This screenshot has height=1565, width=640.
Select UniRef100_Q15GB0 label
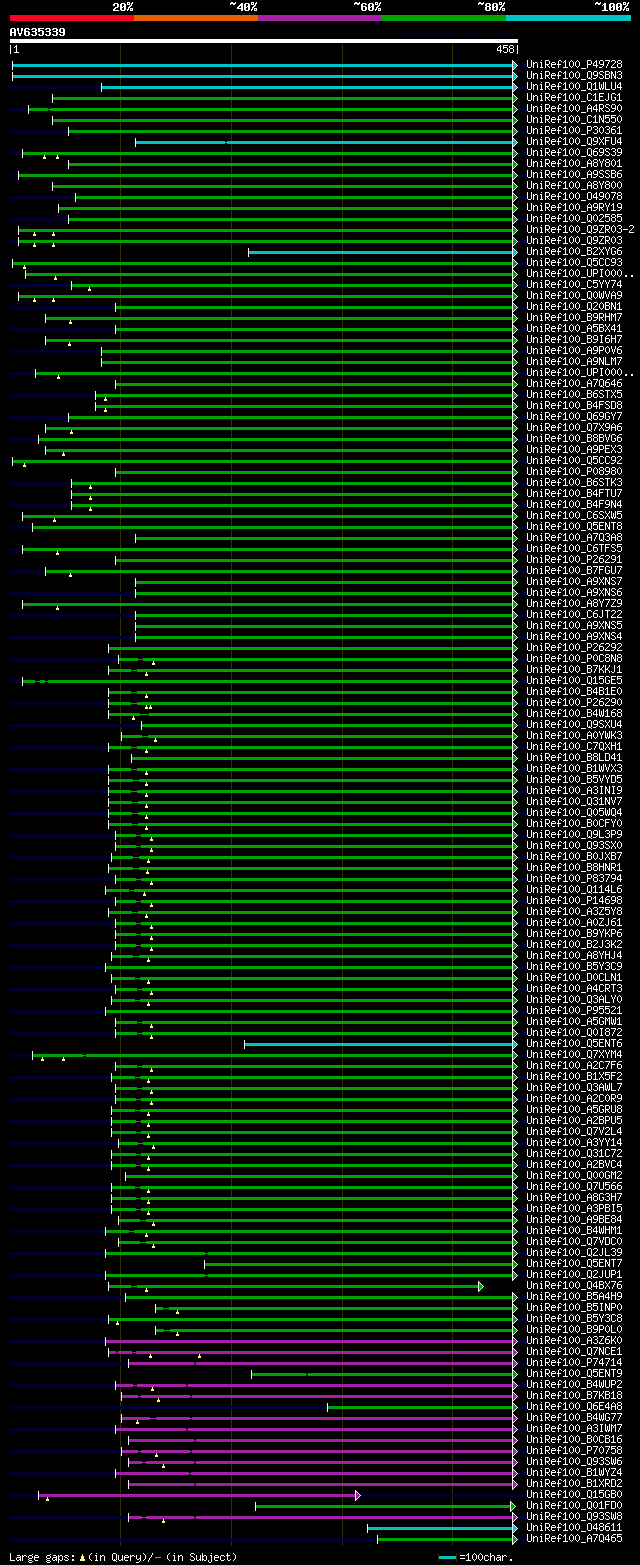574,1494
